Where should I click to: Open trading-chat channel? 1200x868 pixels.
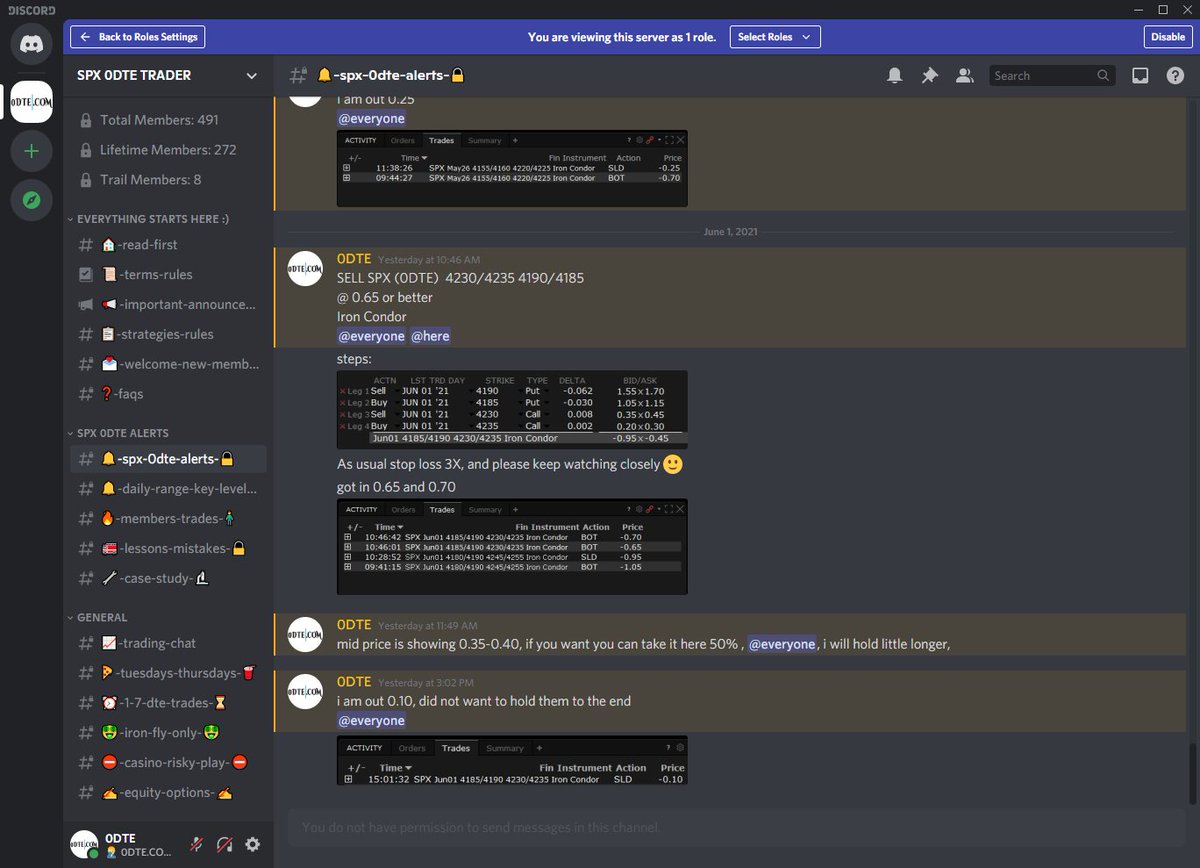click(168, 643)
